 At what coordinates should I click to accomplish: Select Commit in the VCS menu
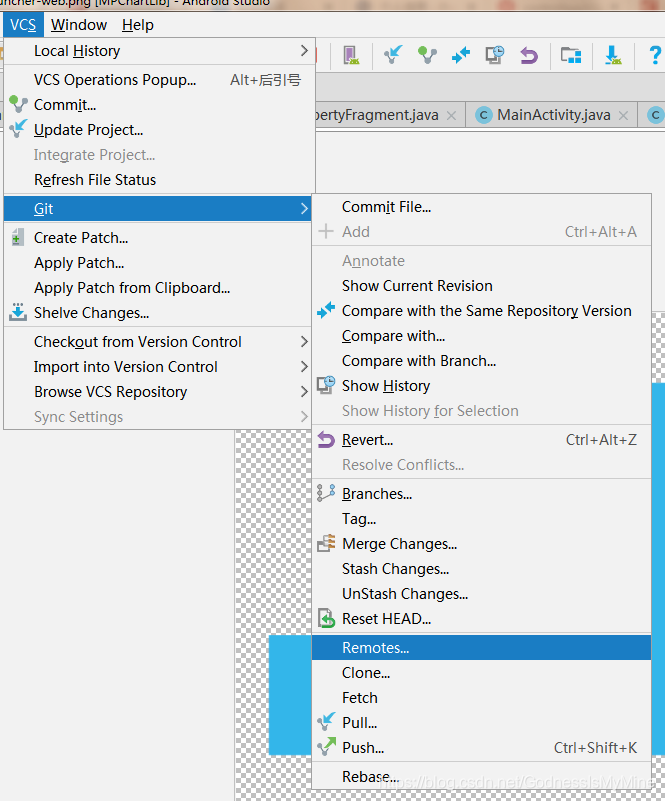[159, 105]
